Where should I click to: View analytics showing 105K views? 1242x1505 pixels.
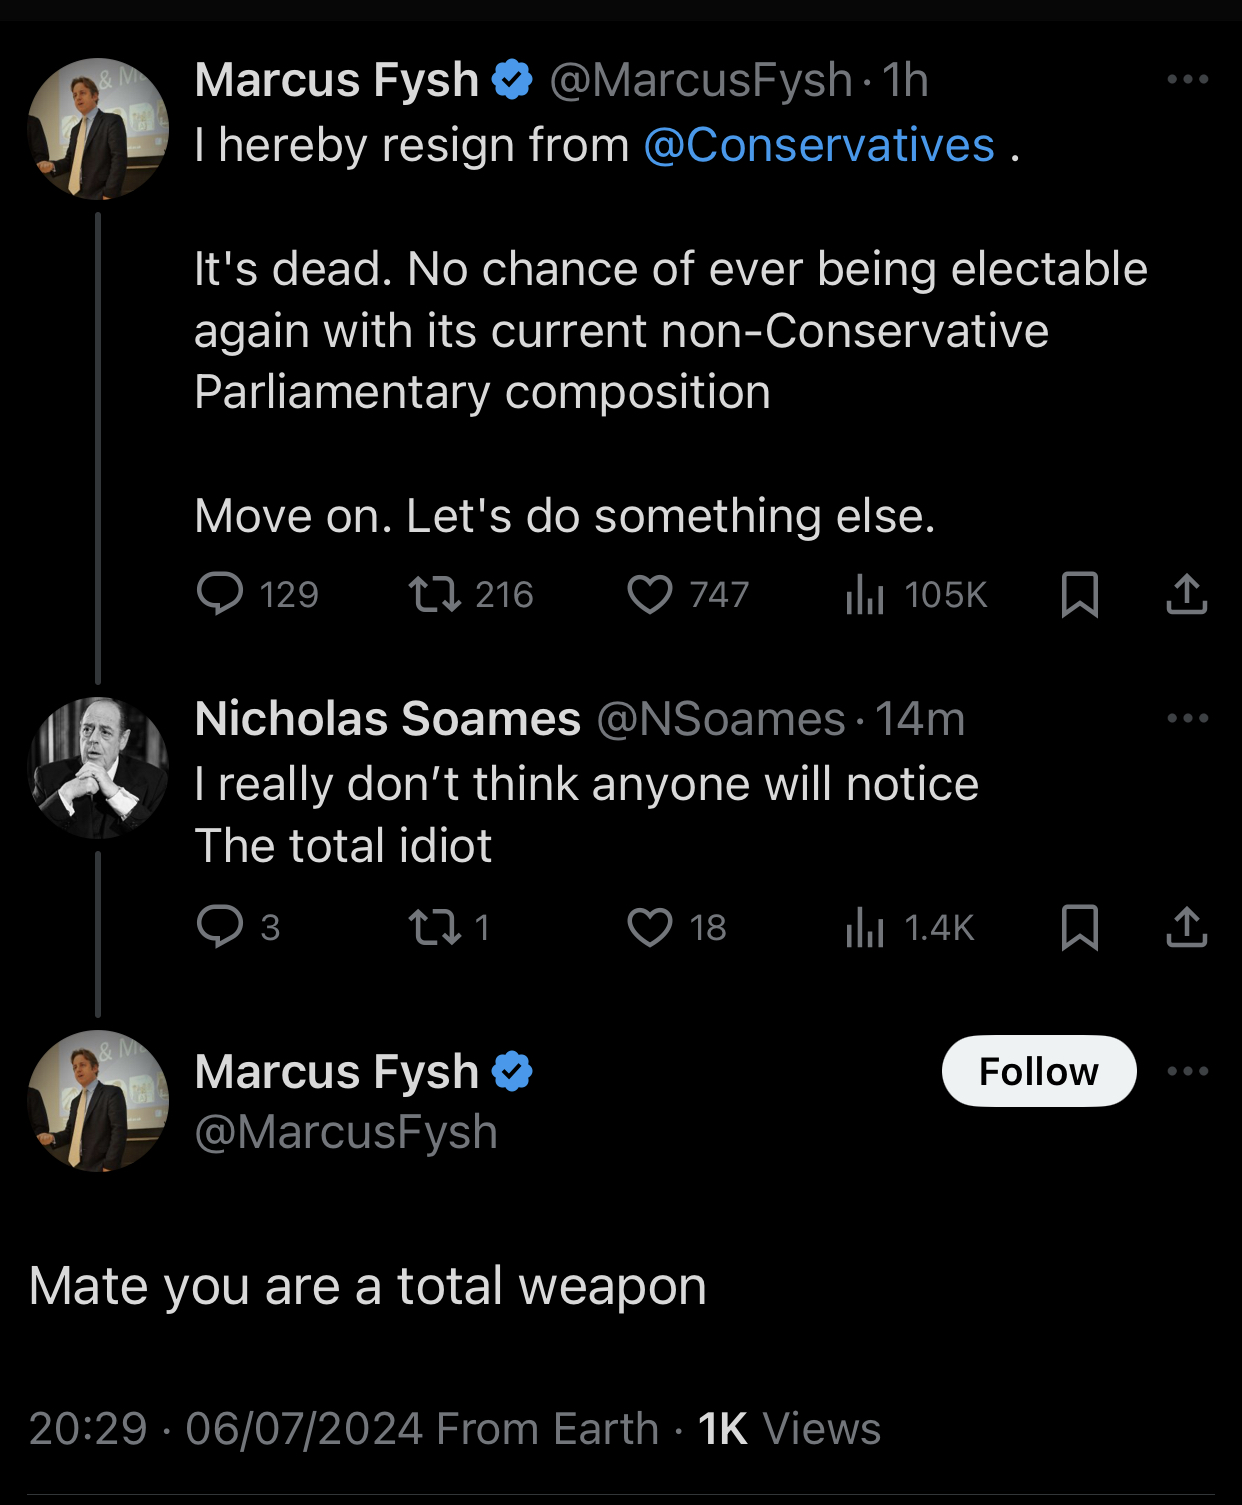866,594
